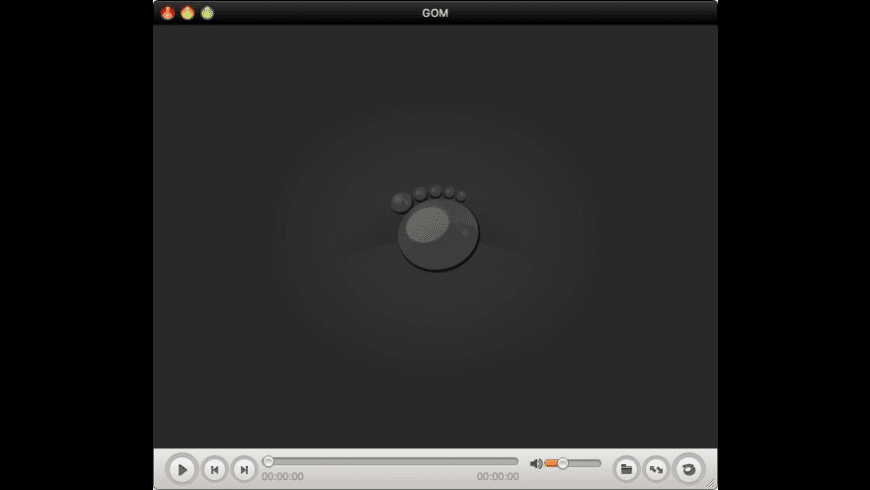This screenshot has height=490, width=870.
Task: Toggle repeat with the loop icon
Action: (x=689, y=469)
